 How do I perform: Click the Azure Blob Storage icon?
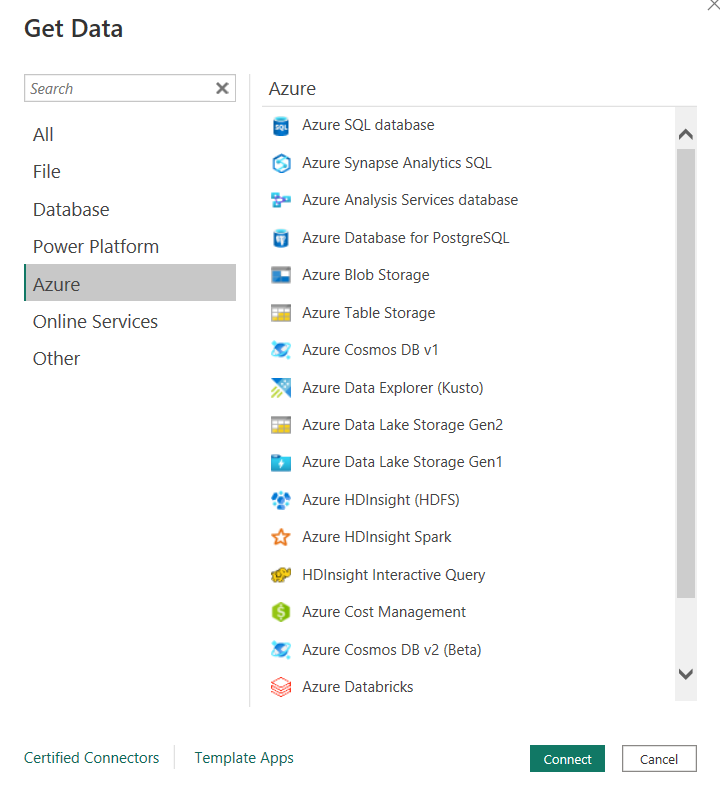pyautogui.click(x=281, y=275)
